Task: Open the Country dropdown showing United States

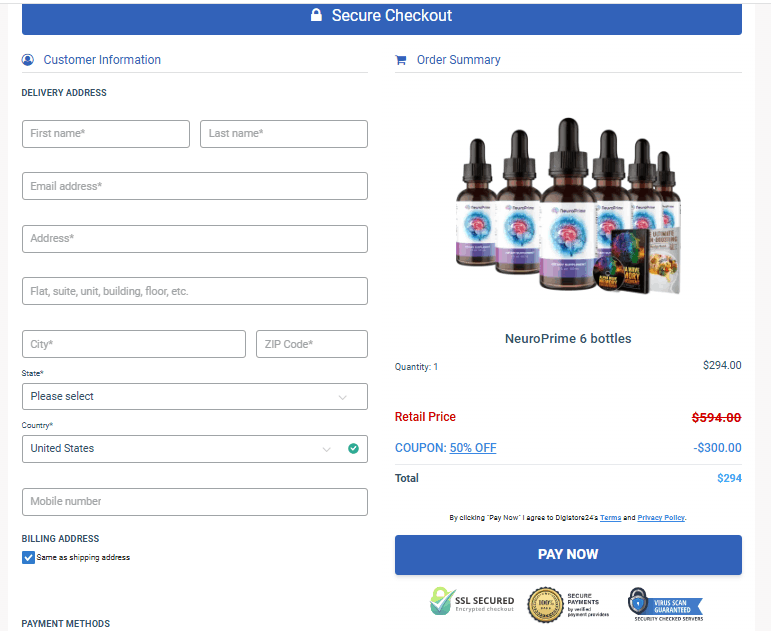Action: [x=195, y=449]
